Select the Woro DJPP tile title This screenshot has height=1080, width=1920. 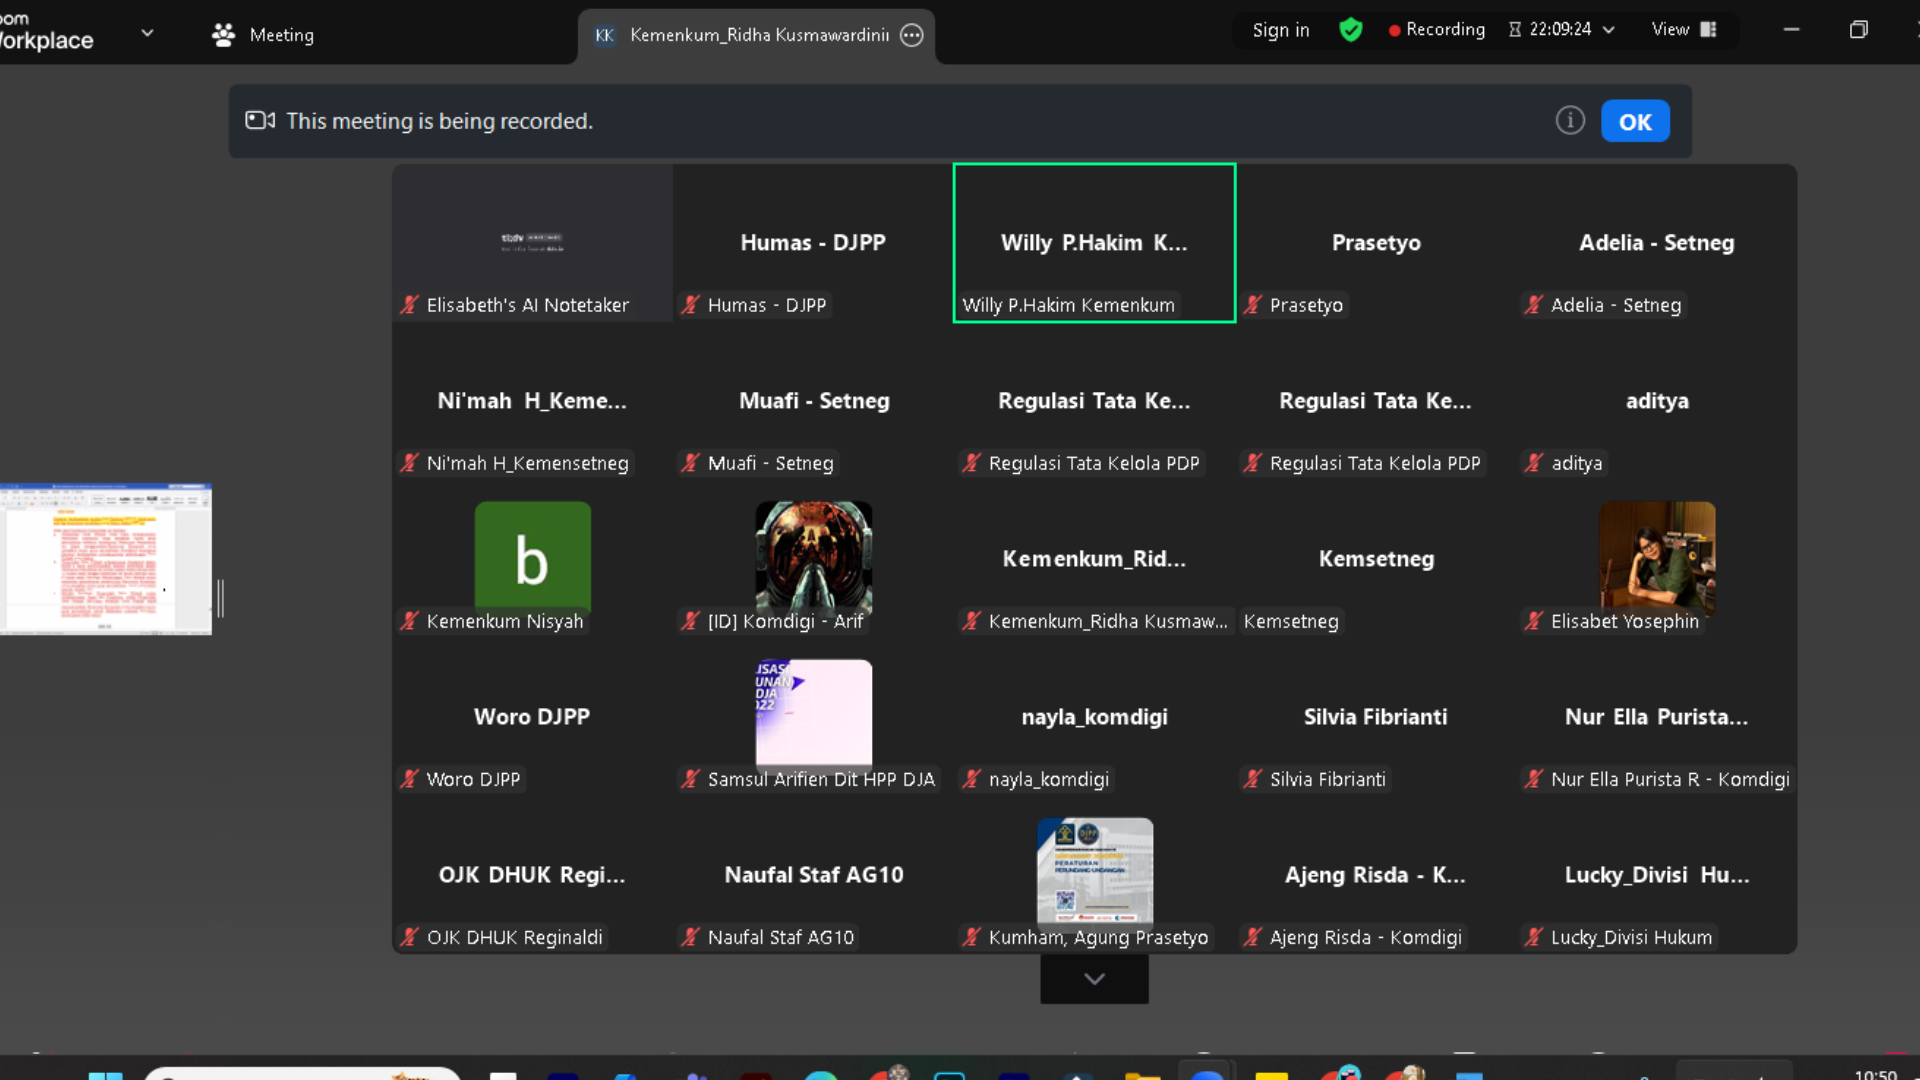(x=532, y=717)
